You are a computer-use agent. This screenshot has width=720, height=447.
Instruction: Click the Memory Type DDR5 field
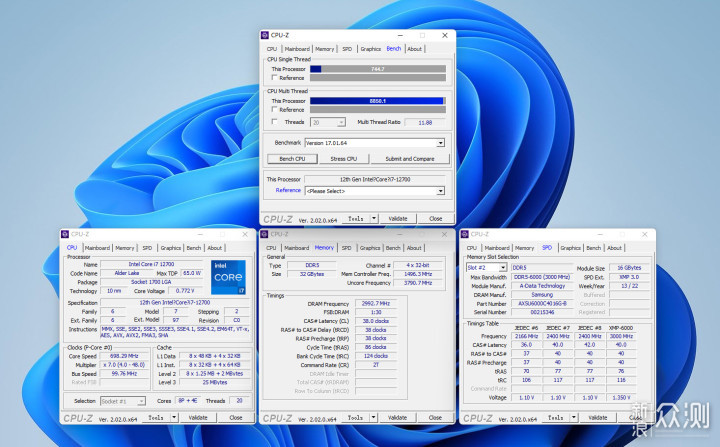pyautogui.click(x=312, y=265)
